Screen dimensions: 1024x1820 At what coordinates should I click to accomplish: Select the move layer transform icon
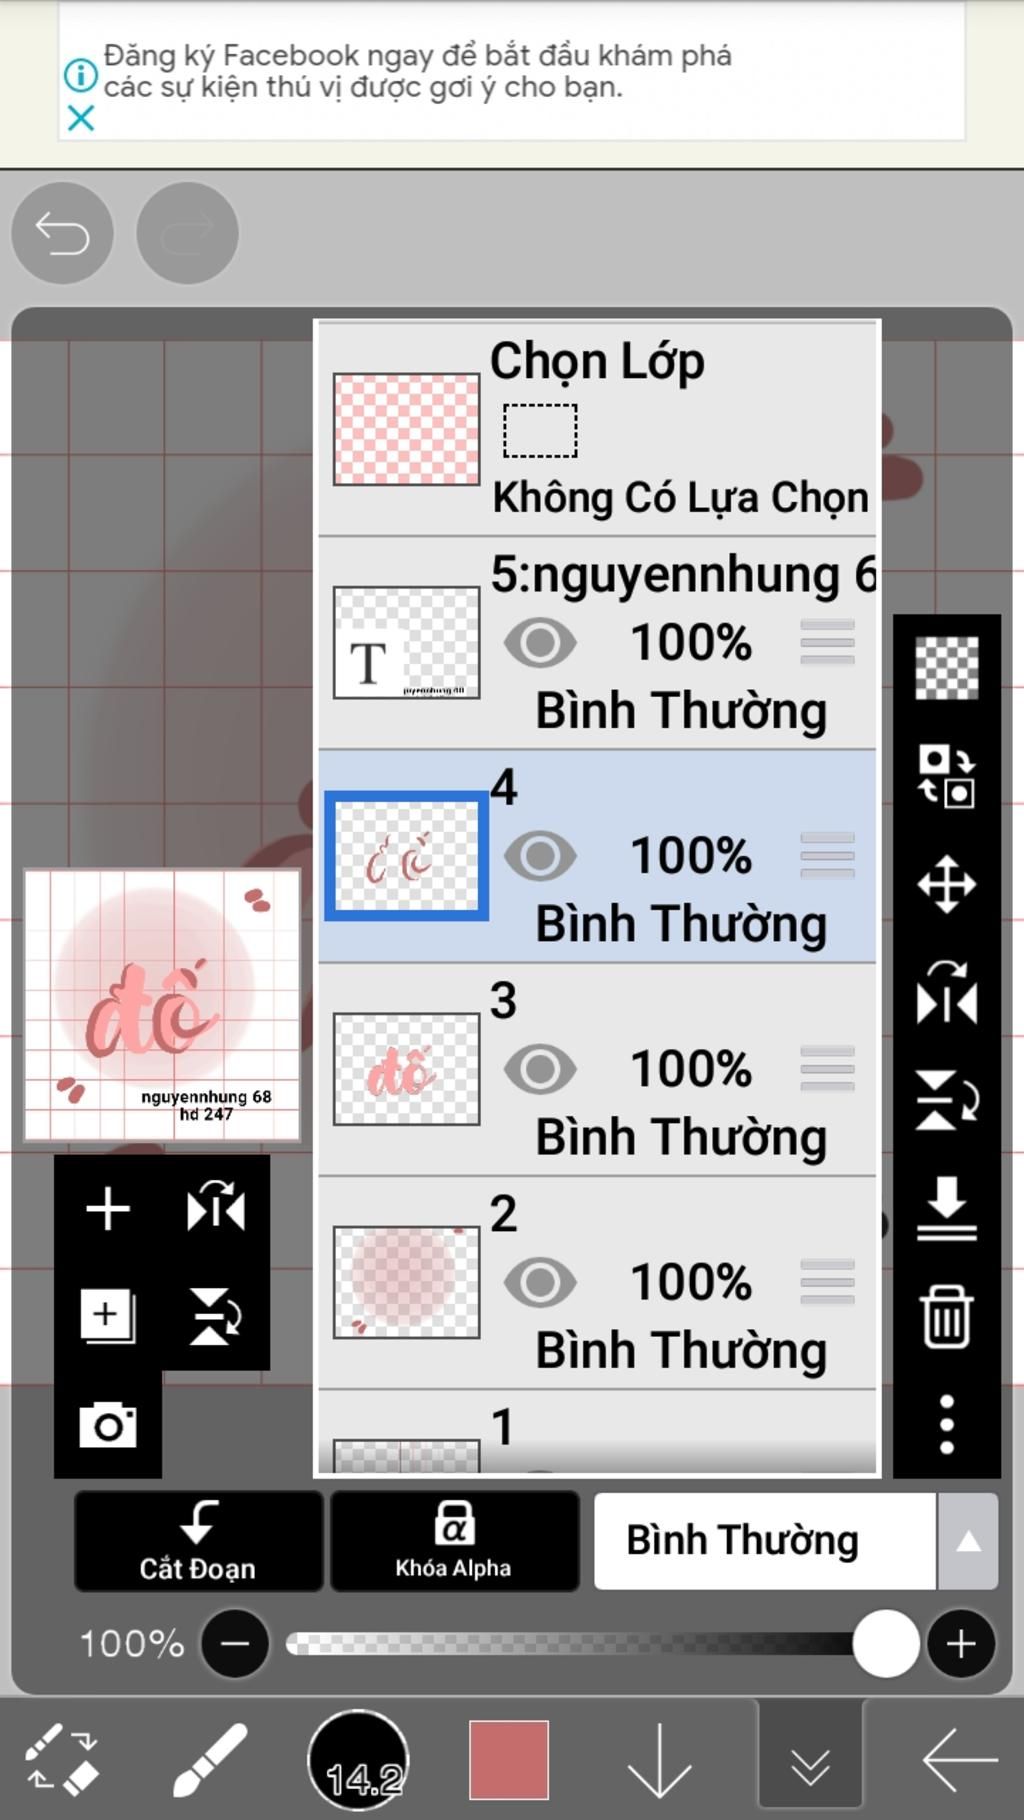click(x=946, y=884)
